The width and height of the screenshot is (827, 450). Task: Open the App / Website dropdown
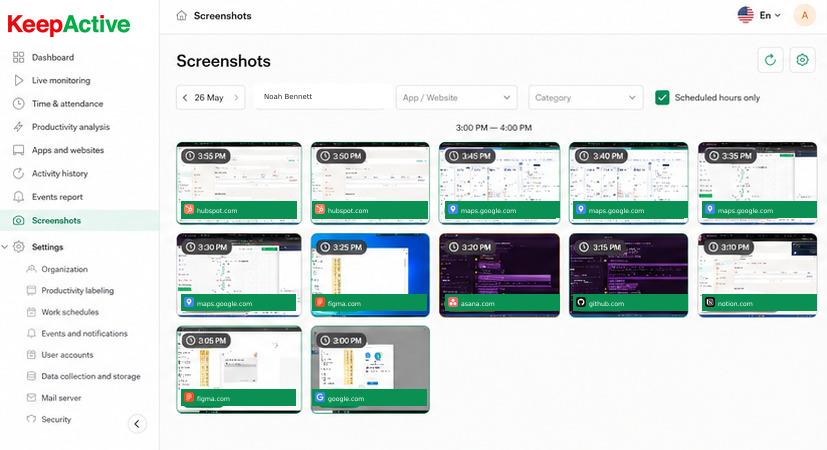tap(456, 98)
